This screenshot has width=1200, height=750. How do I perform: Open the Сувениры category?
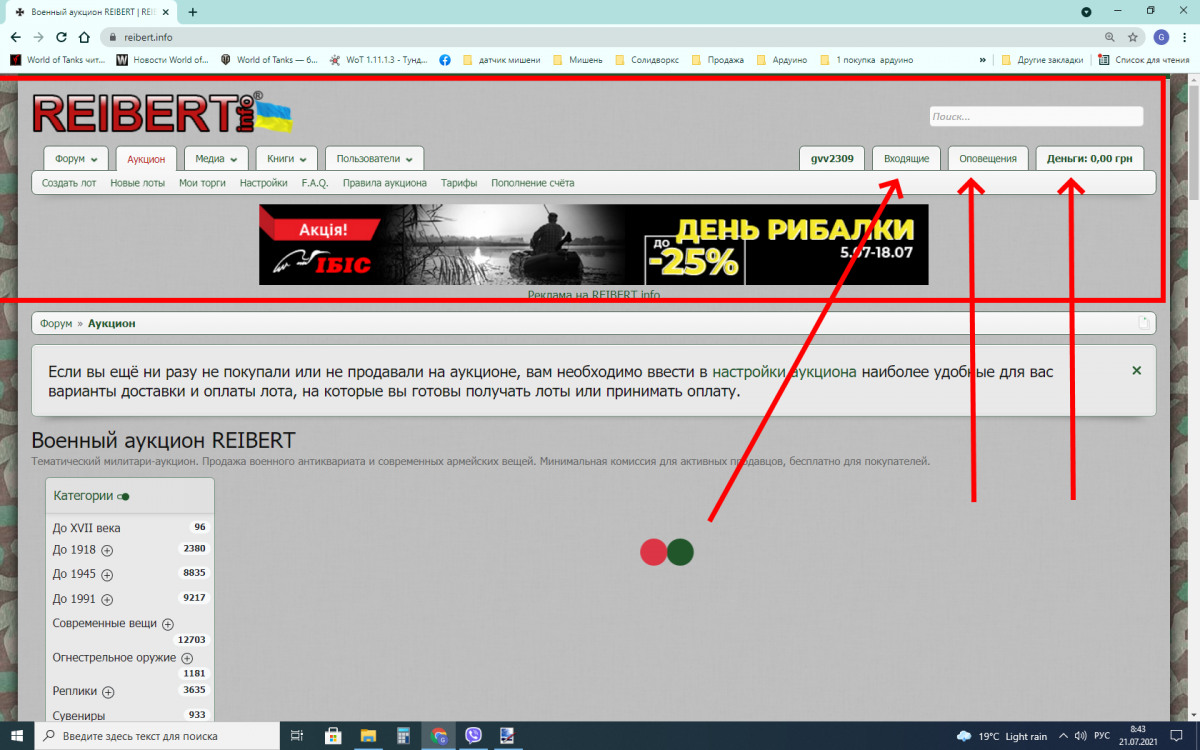click(x=79, y=715)
